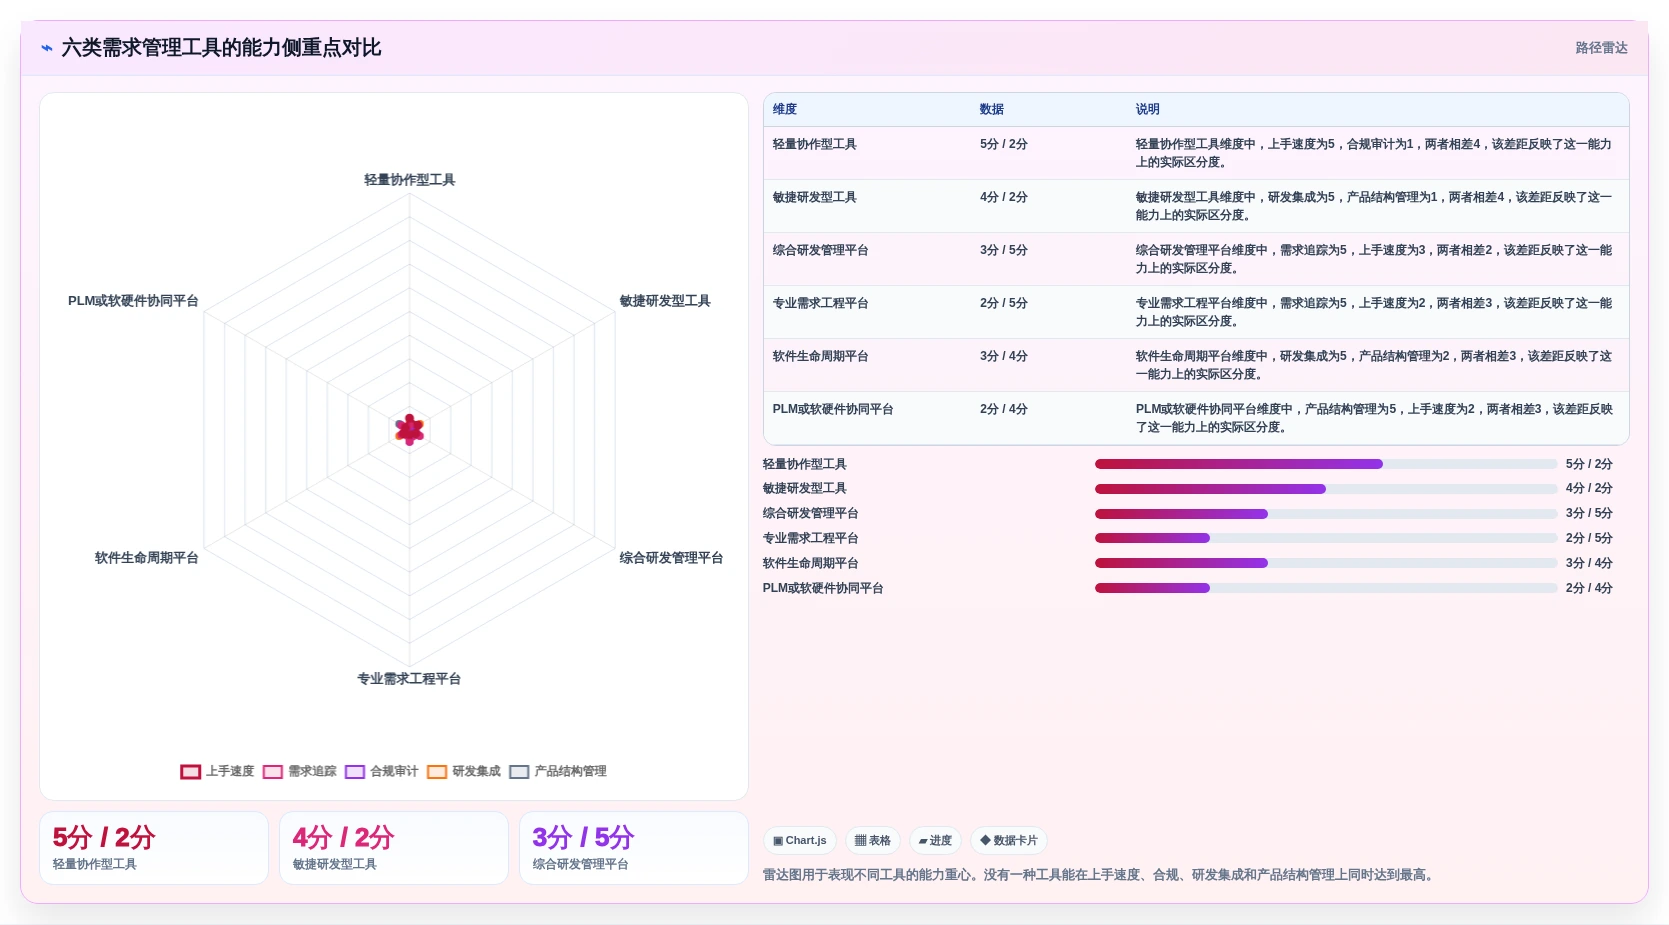The image size is (1669, 925).
Task: Select the 表格 chip
Action: click(873, 841)
